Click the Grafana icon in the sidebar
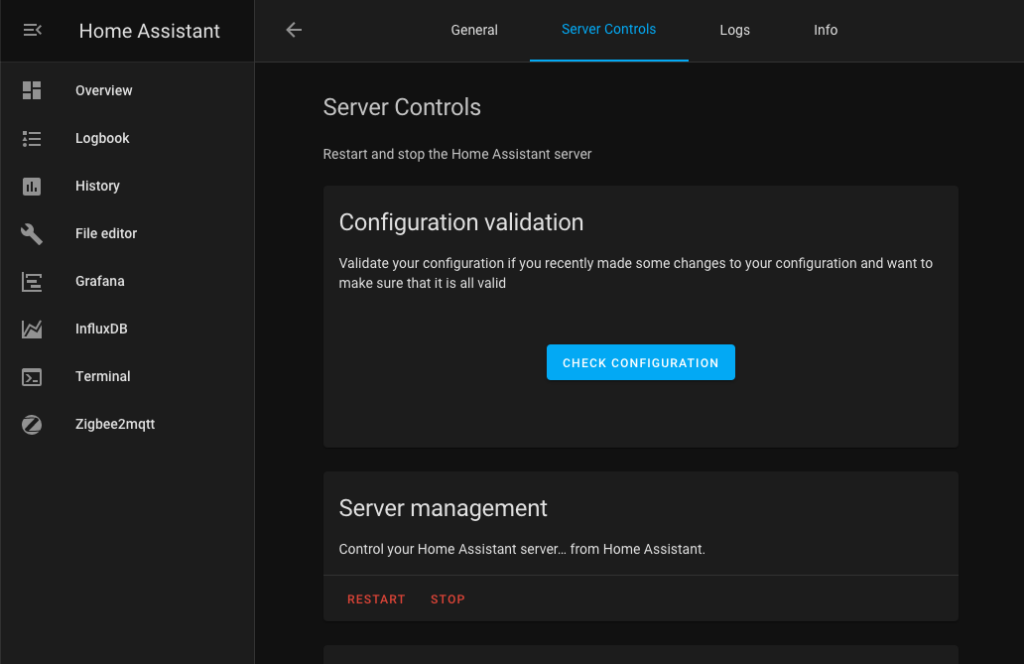Screen dimensions: 1024x664 (x=31, y=281)
